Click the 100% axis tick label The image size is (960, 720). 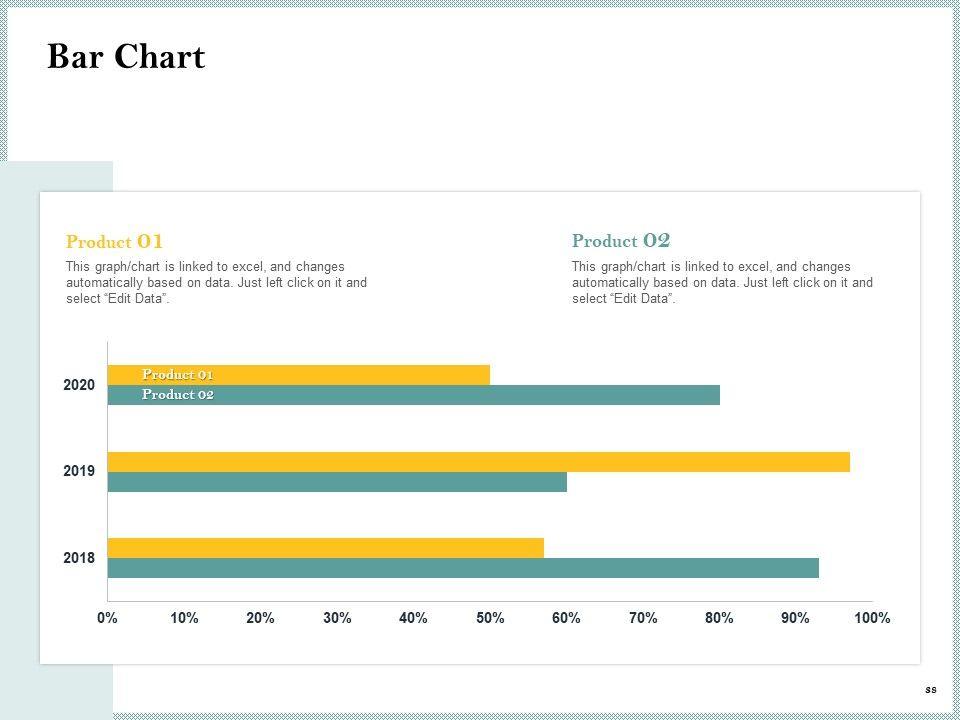[872, 618]
